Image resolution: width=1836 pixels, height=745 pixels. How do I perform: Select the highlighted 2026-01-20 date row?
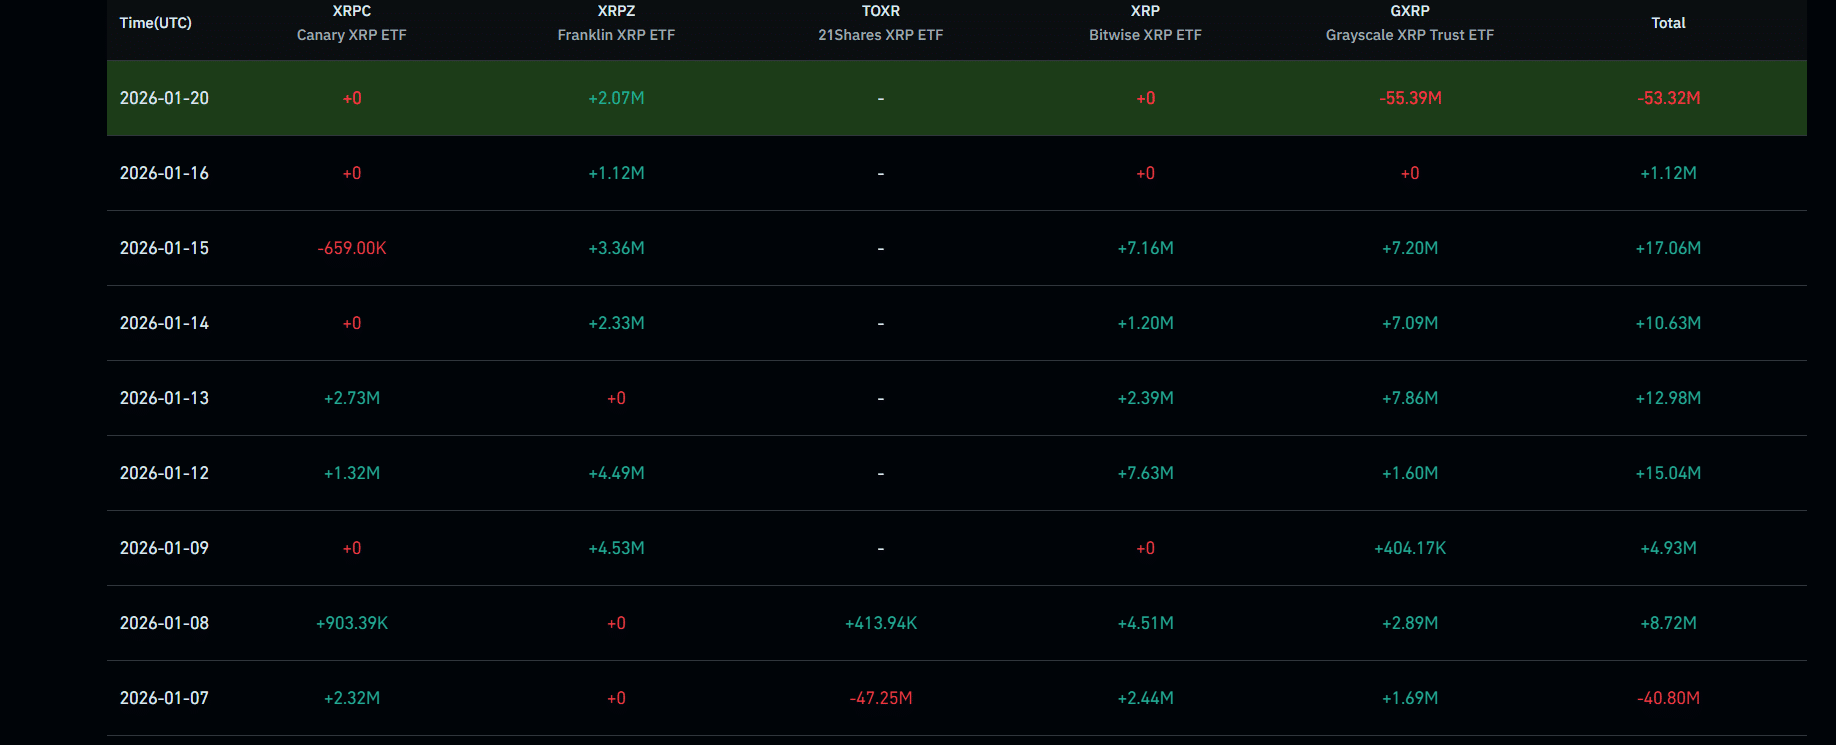[x=164, y=98]
